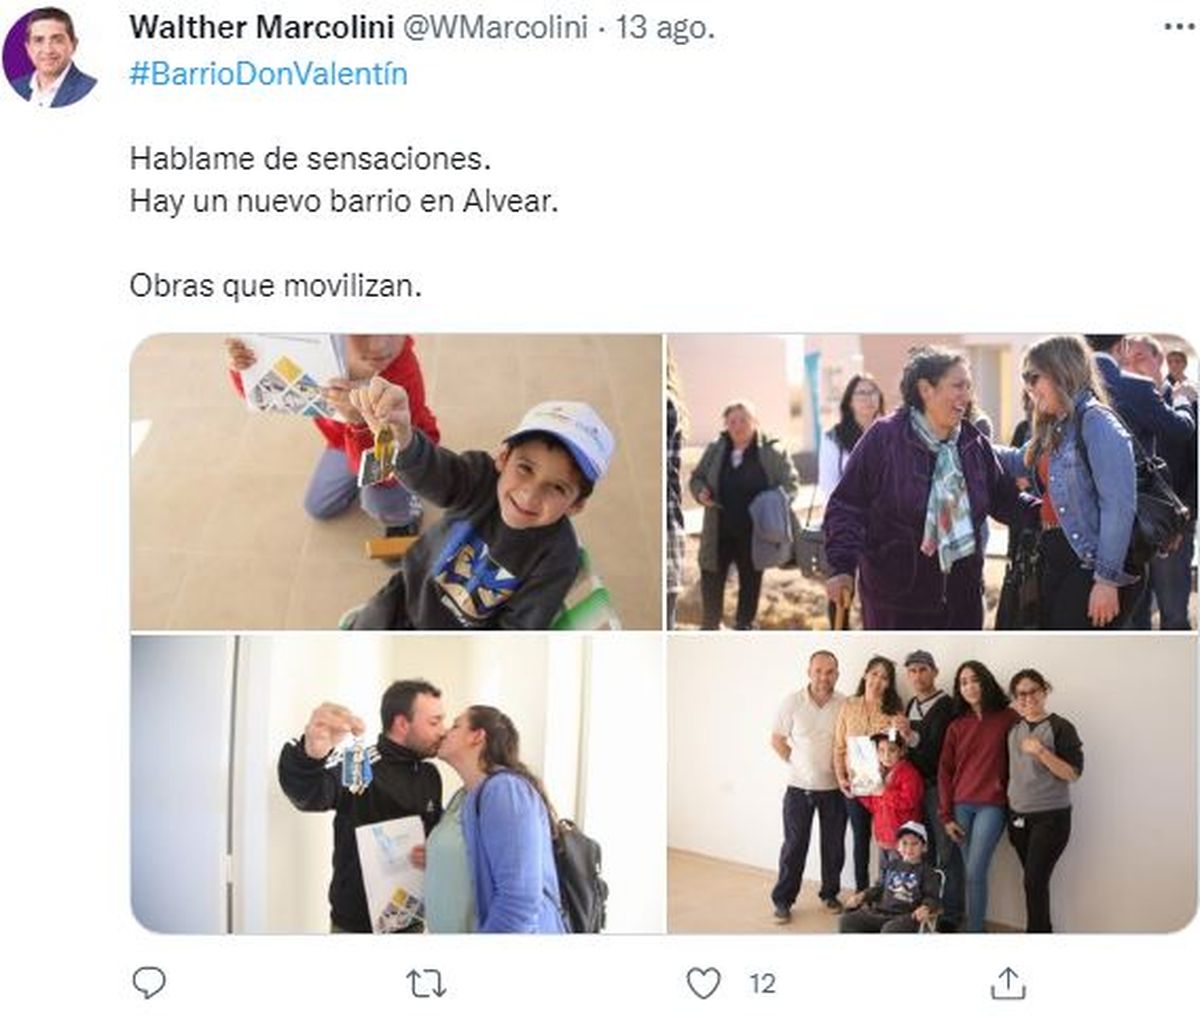Click the line 'Hay un nuevo barrio en Alvear.'

click(x=344, y=201)
